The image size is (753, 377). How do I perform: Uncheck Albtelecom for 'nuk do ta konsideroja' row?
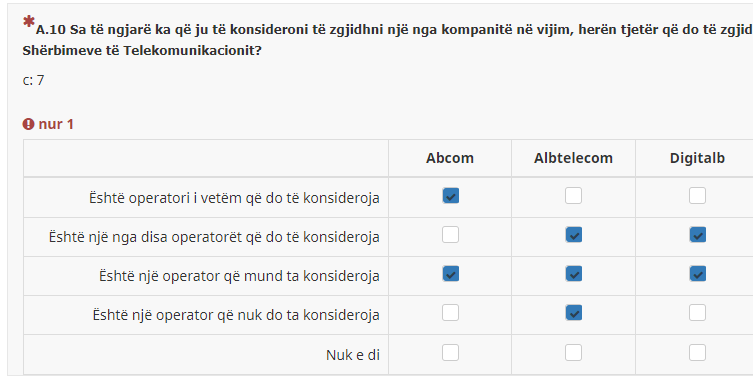coord(573,313)
